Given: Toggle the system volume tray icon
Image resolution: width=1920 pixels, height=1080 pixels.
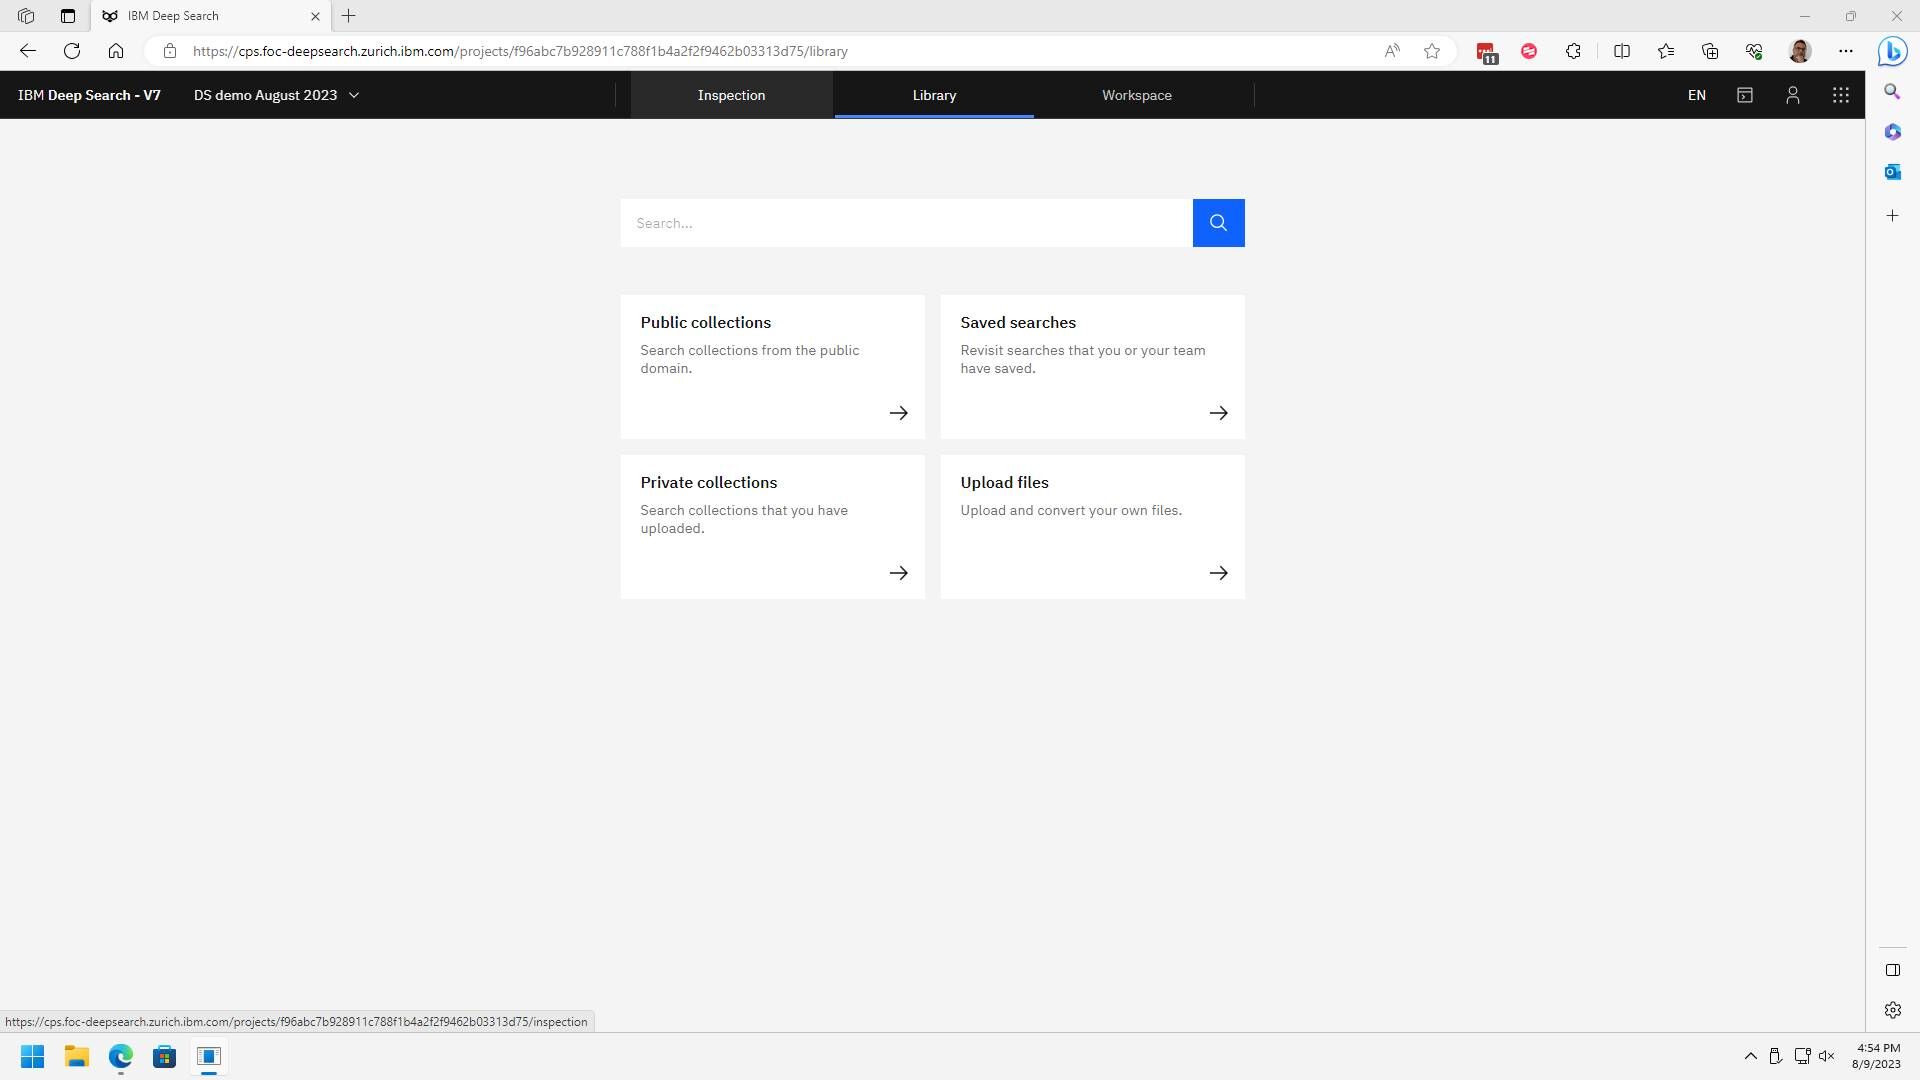Looking at the screenshot, I should click(1827, 1056).
